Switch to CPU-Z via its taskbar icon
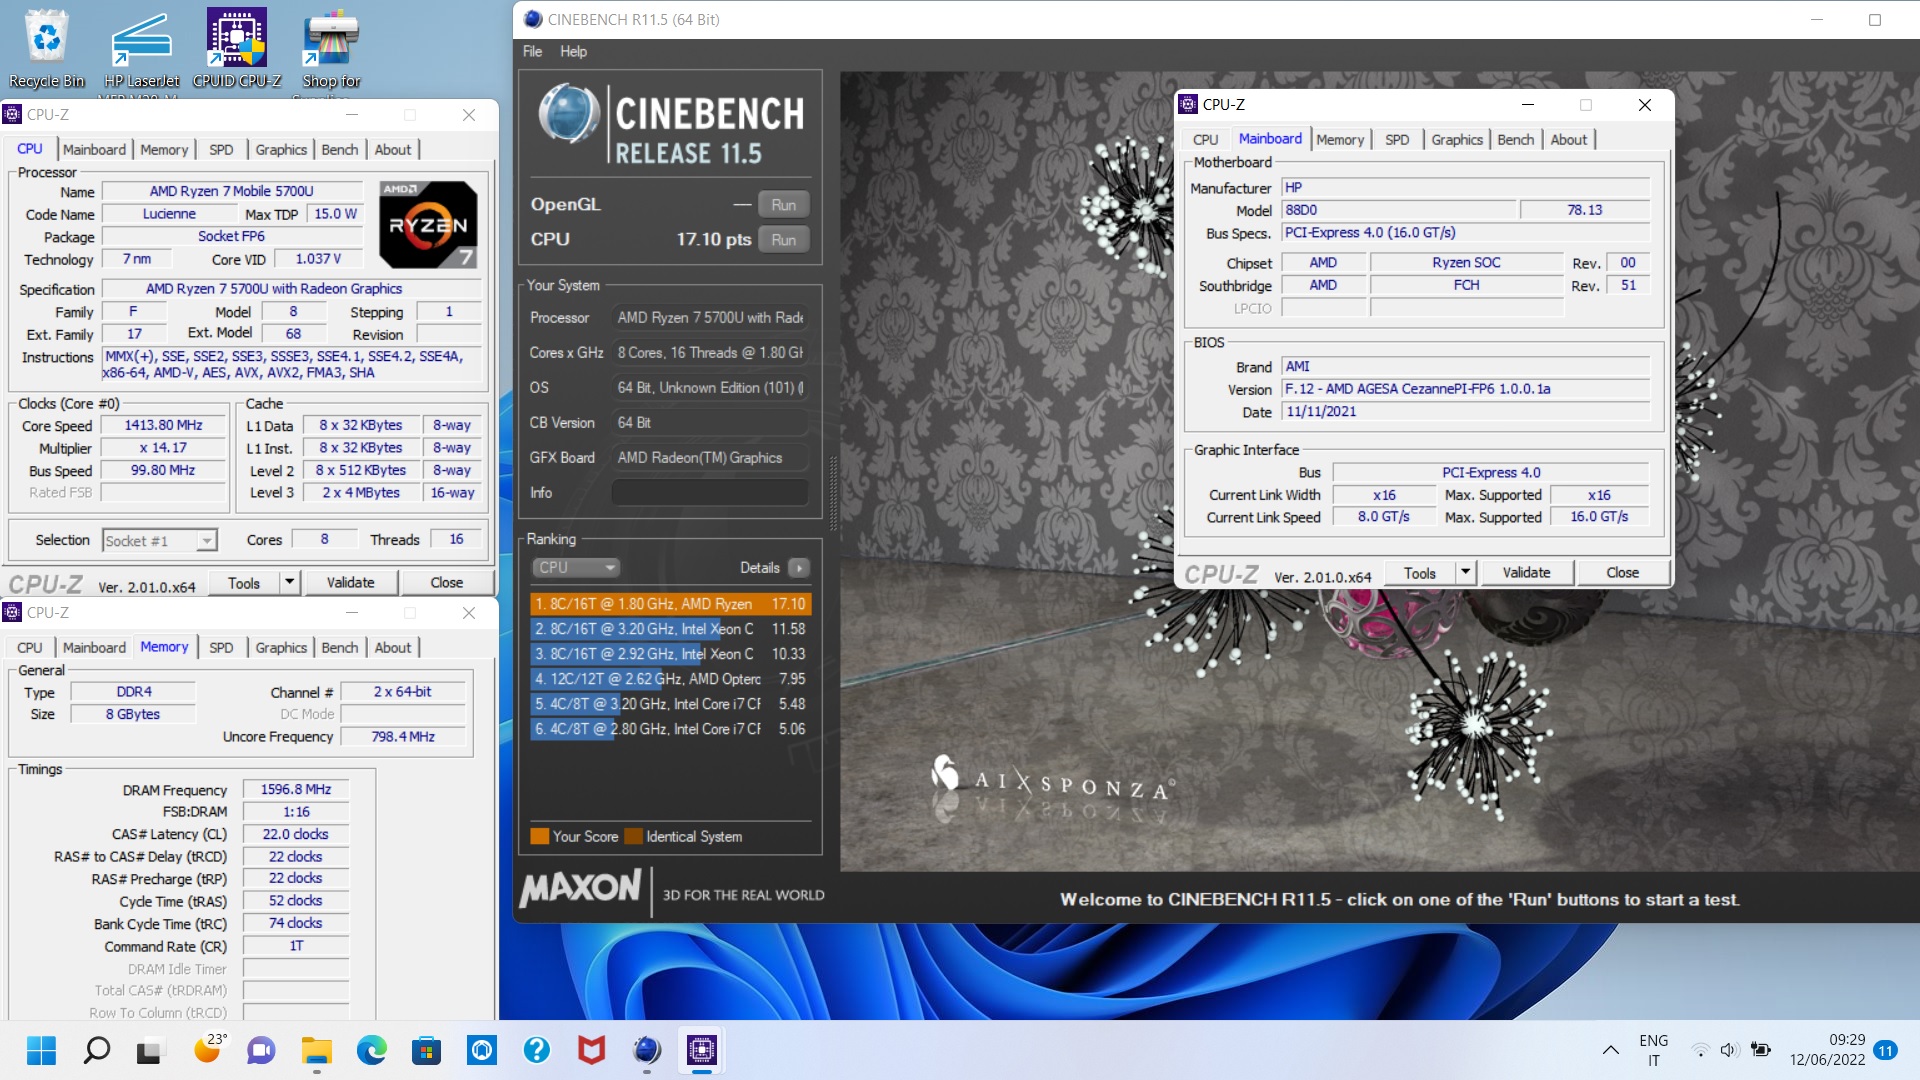The height and width of the screenshot is (1080, 1920). (x=702, y=1050)
